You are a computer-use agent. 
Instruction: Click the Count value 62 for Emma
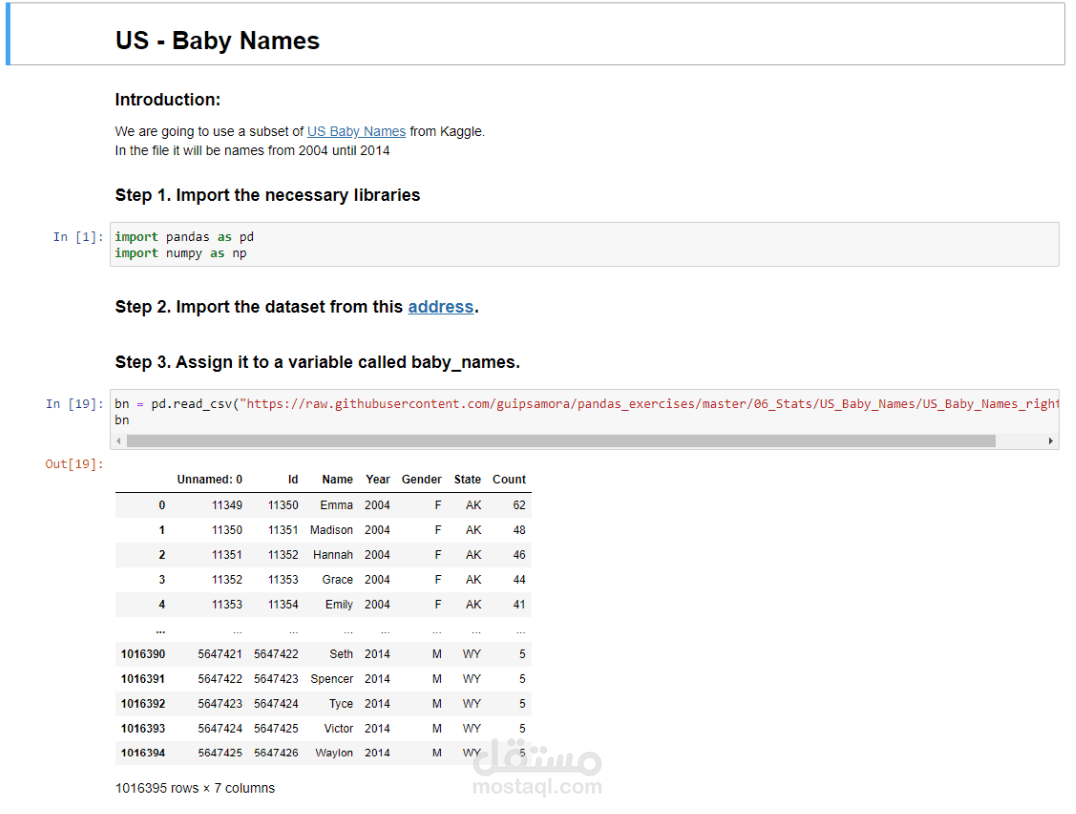[519, 505]
